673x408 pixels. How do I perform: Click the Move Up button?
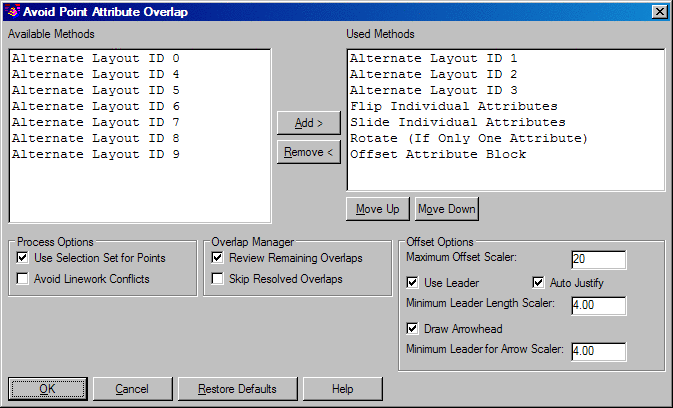378,209
